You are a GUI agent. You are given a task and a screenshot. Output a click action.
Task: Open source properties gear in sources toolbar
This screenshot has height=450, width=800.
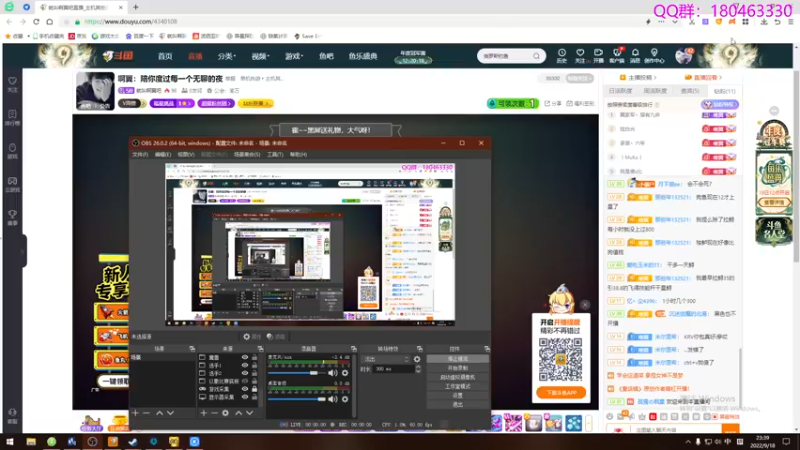[226, 413]
